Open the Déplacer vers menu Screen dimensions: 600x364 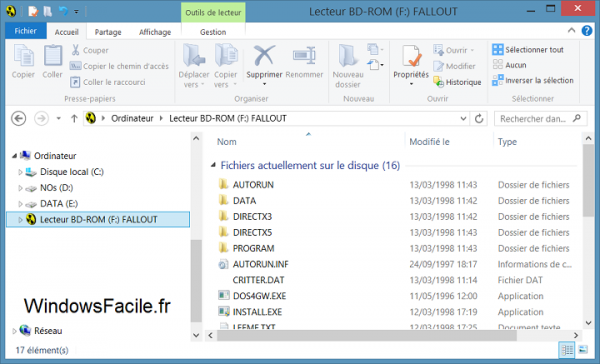click(x=194, y=66)
